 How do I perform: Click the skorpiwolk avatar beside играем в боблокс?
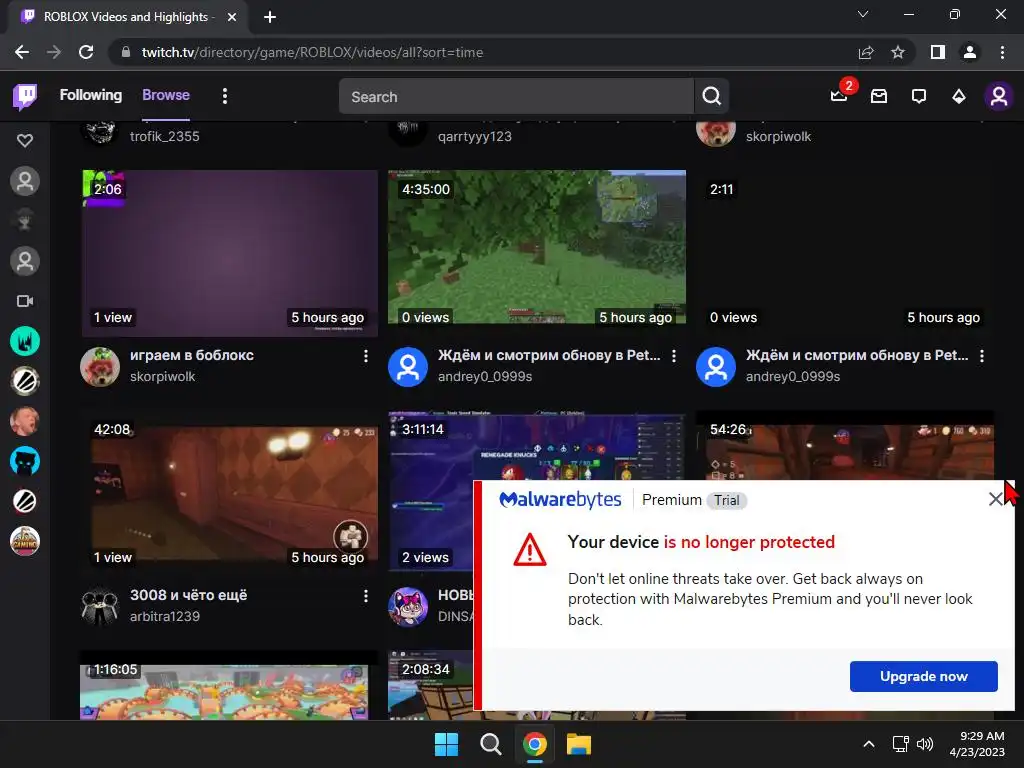point(100,366)
